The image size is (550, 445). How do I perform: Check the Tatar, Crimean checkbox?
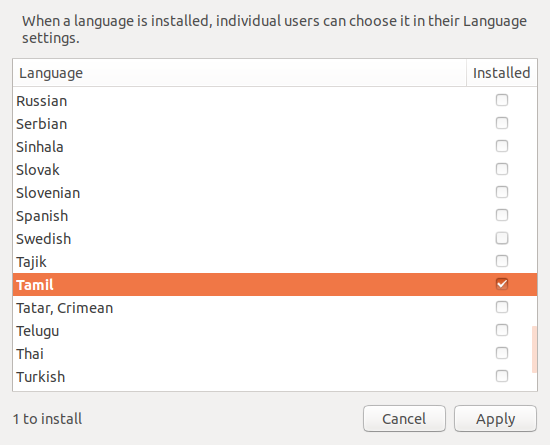point(502,307)
